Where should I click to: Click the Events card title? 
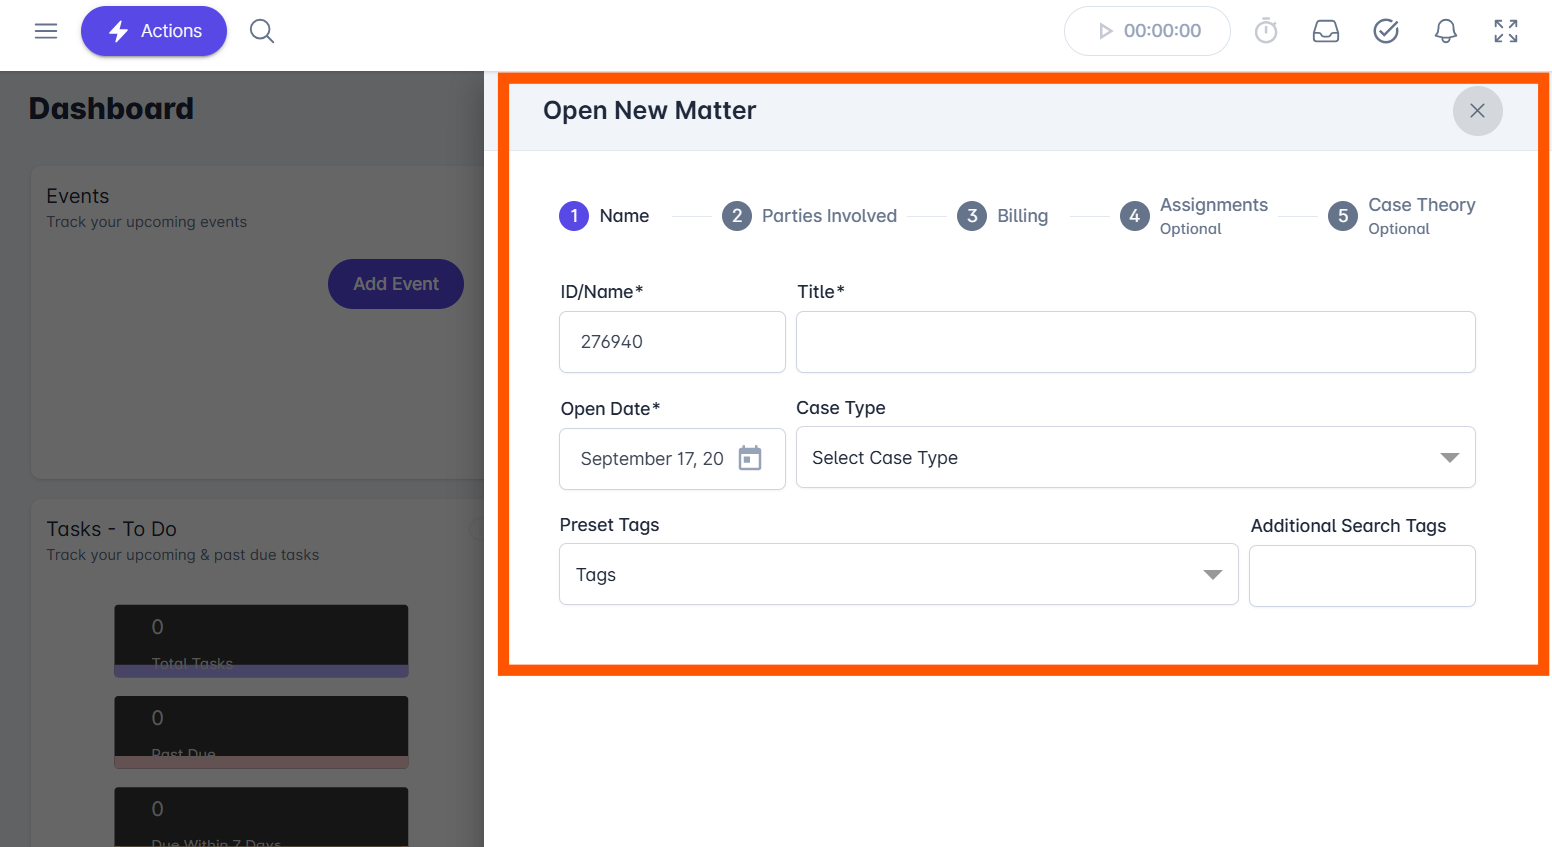pos(78,196)
